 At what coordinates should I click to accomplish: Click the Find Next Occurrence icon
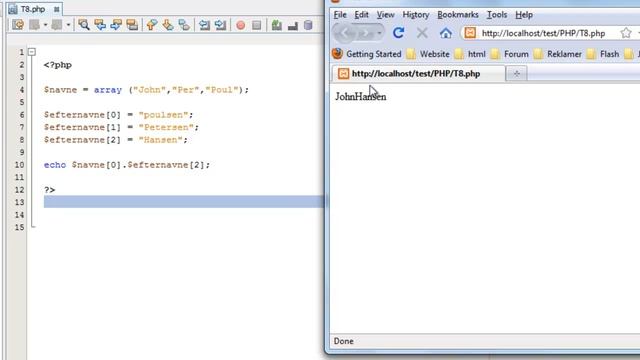pyautogui.click(x=116, y=25)
